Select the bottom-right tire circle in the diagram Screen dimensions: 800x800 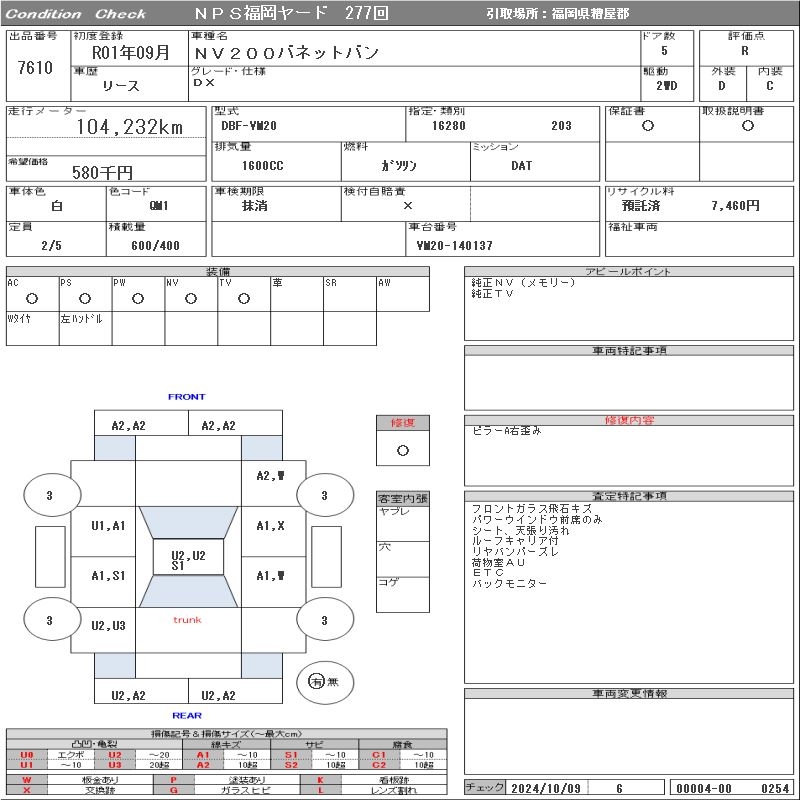point(324,620)
